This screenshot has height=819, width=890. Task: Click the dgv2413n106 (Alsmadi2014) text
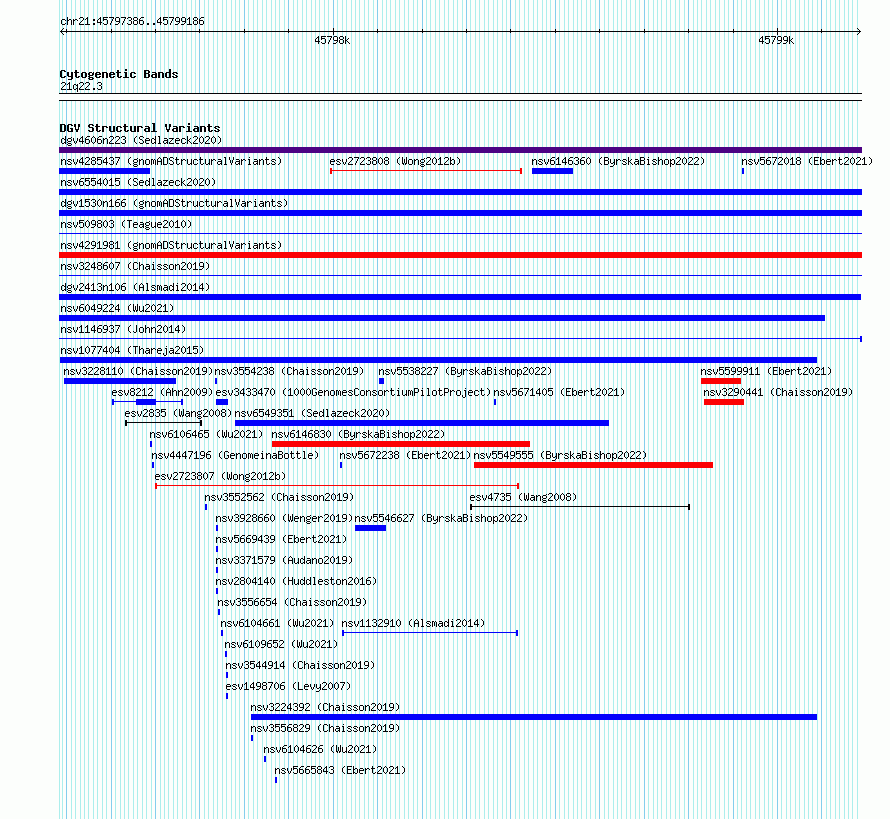(x=135, y=287)
